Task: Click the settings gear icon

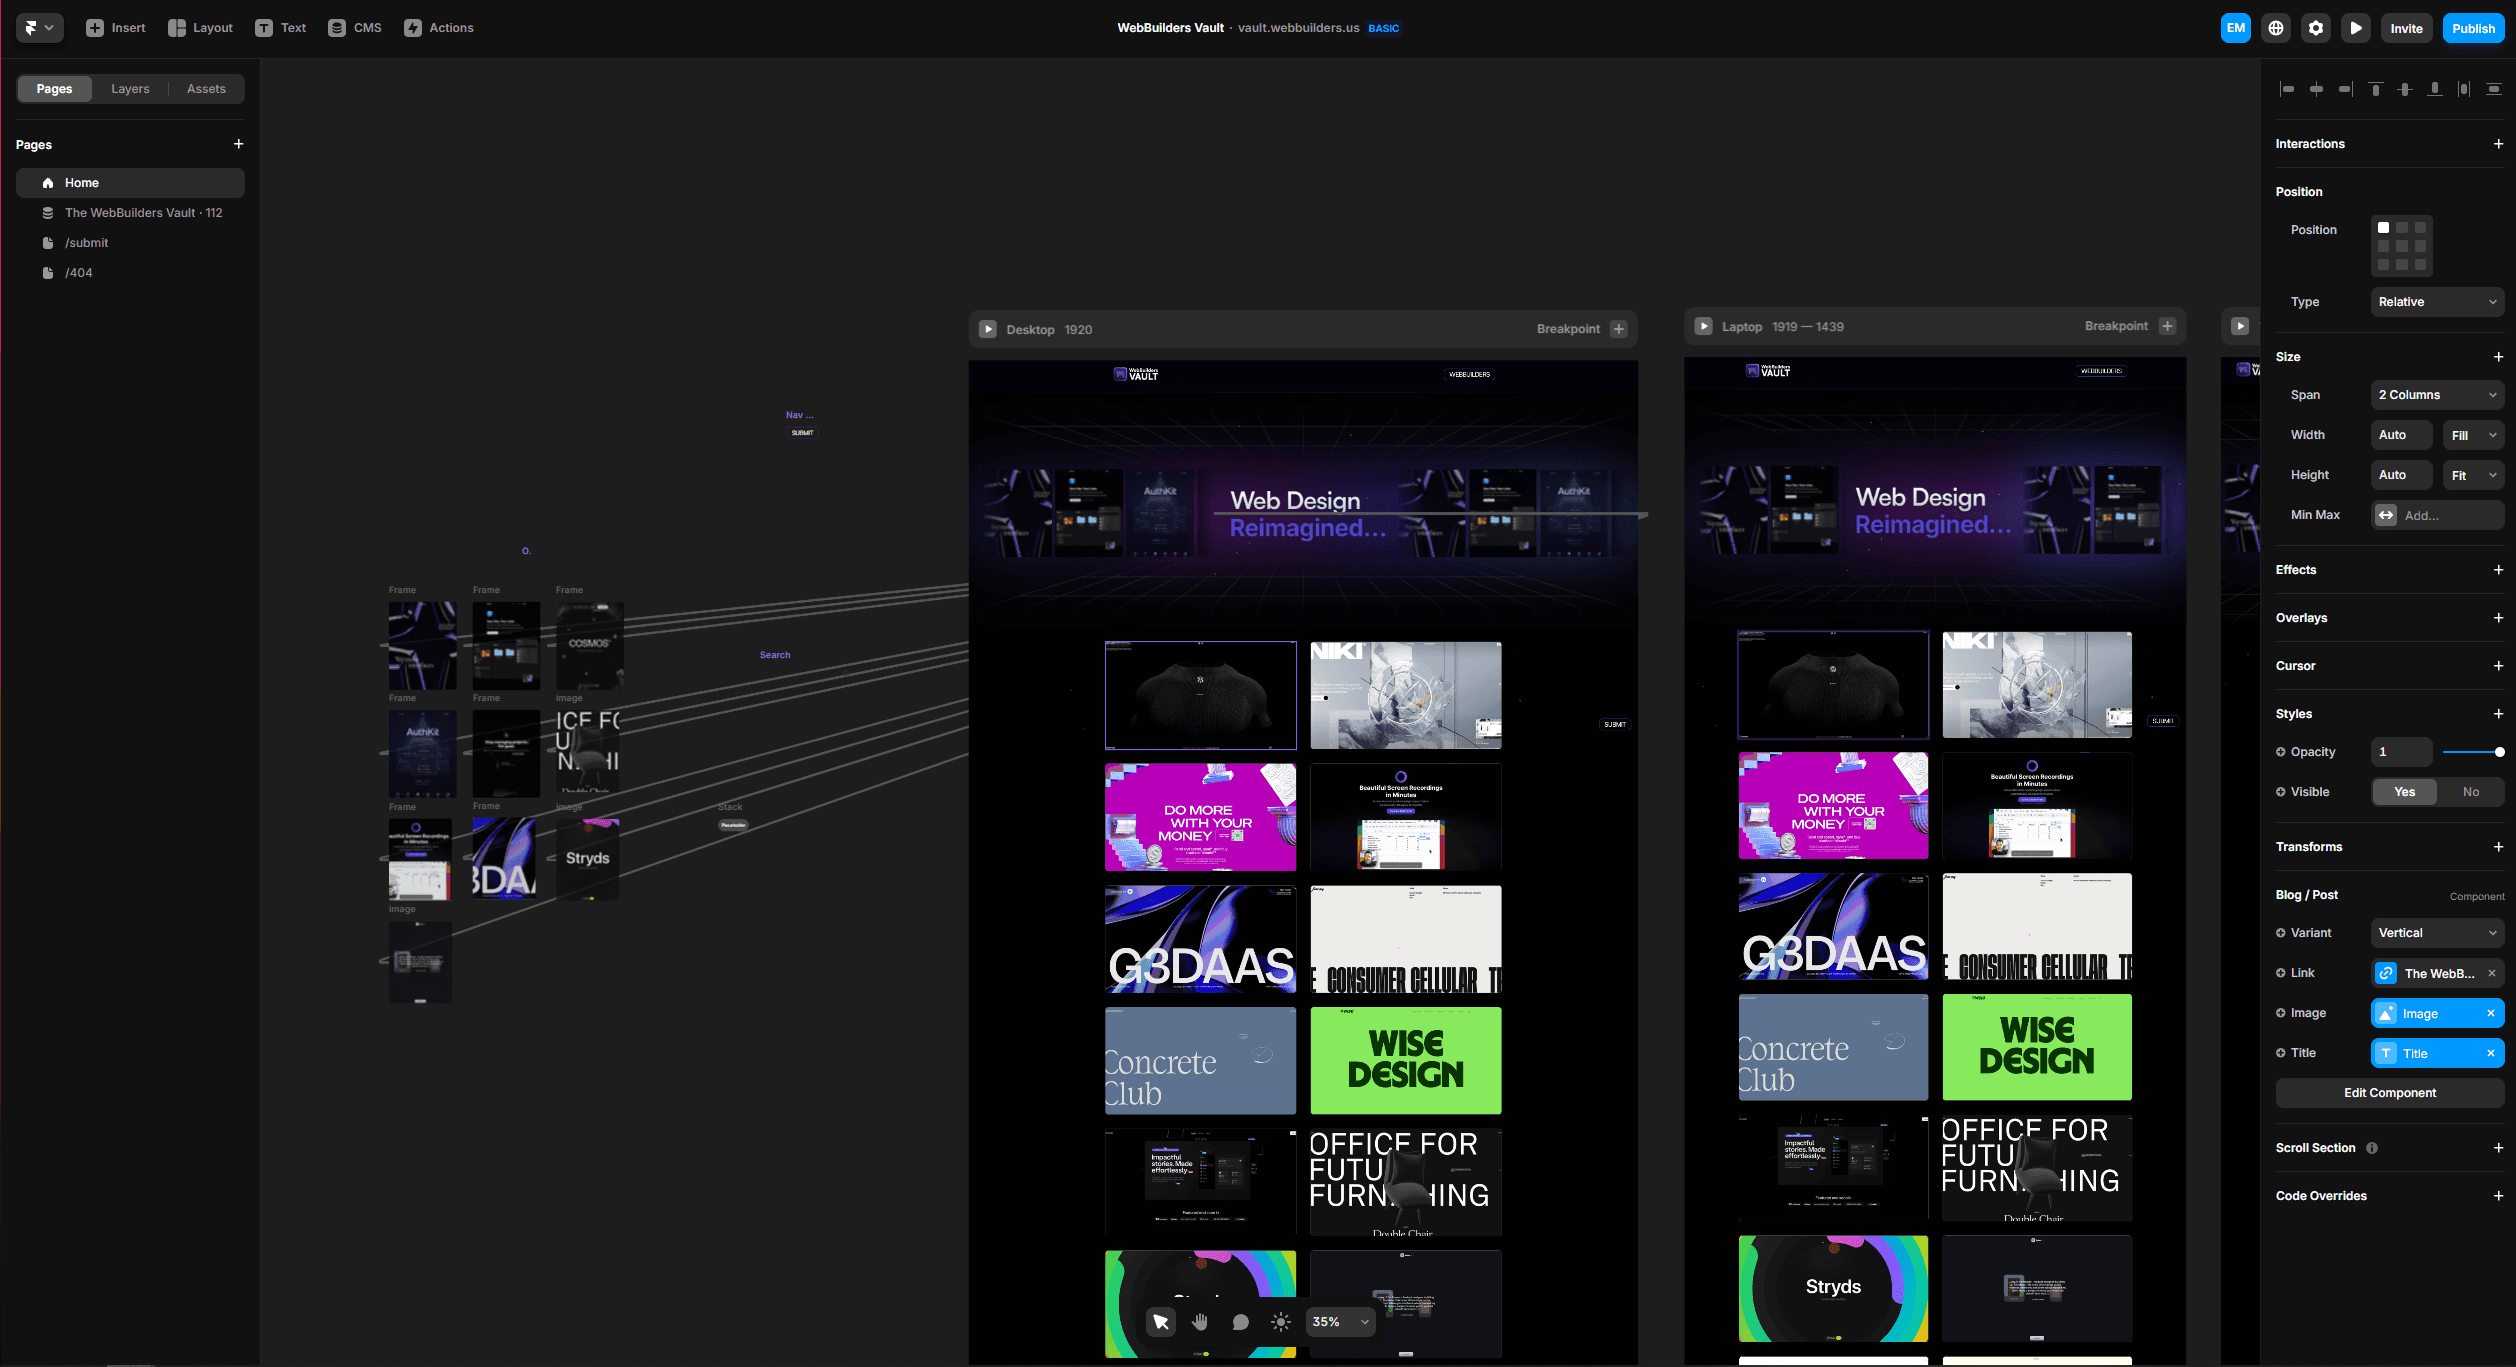Action: (x=2312, y=27)
